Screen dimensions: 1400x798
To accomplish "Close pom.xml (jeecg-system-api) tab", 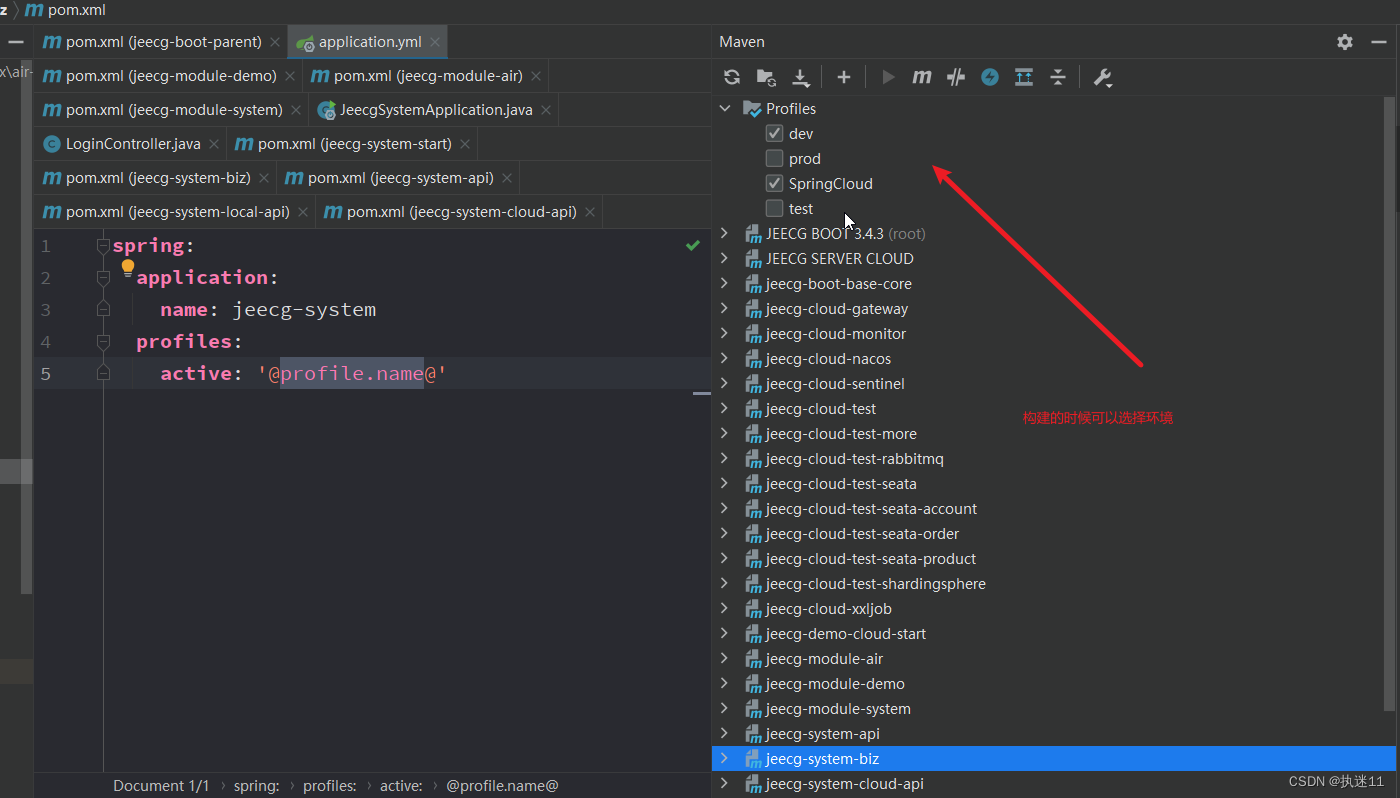I will tap(507, 178).
